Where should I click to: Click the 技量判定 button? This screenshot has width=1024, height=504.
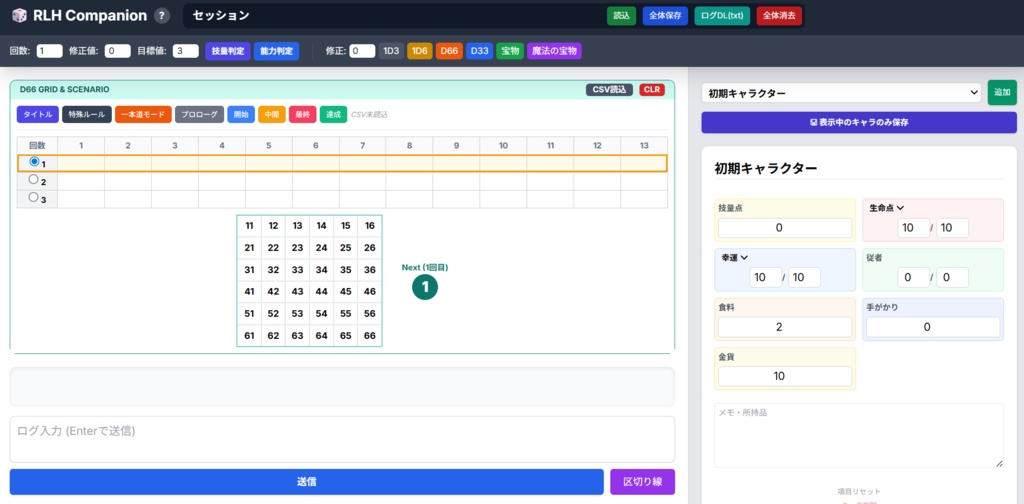(228, 51)
